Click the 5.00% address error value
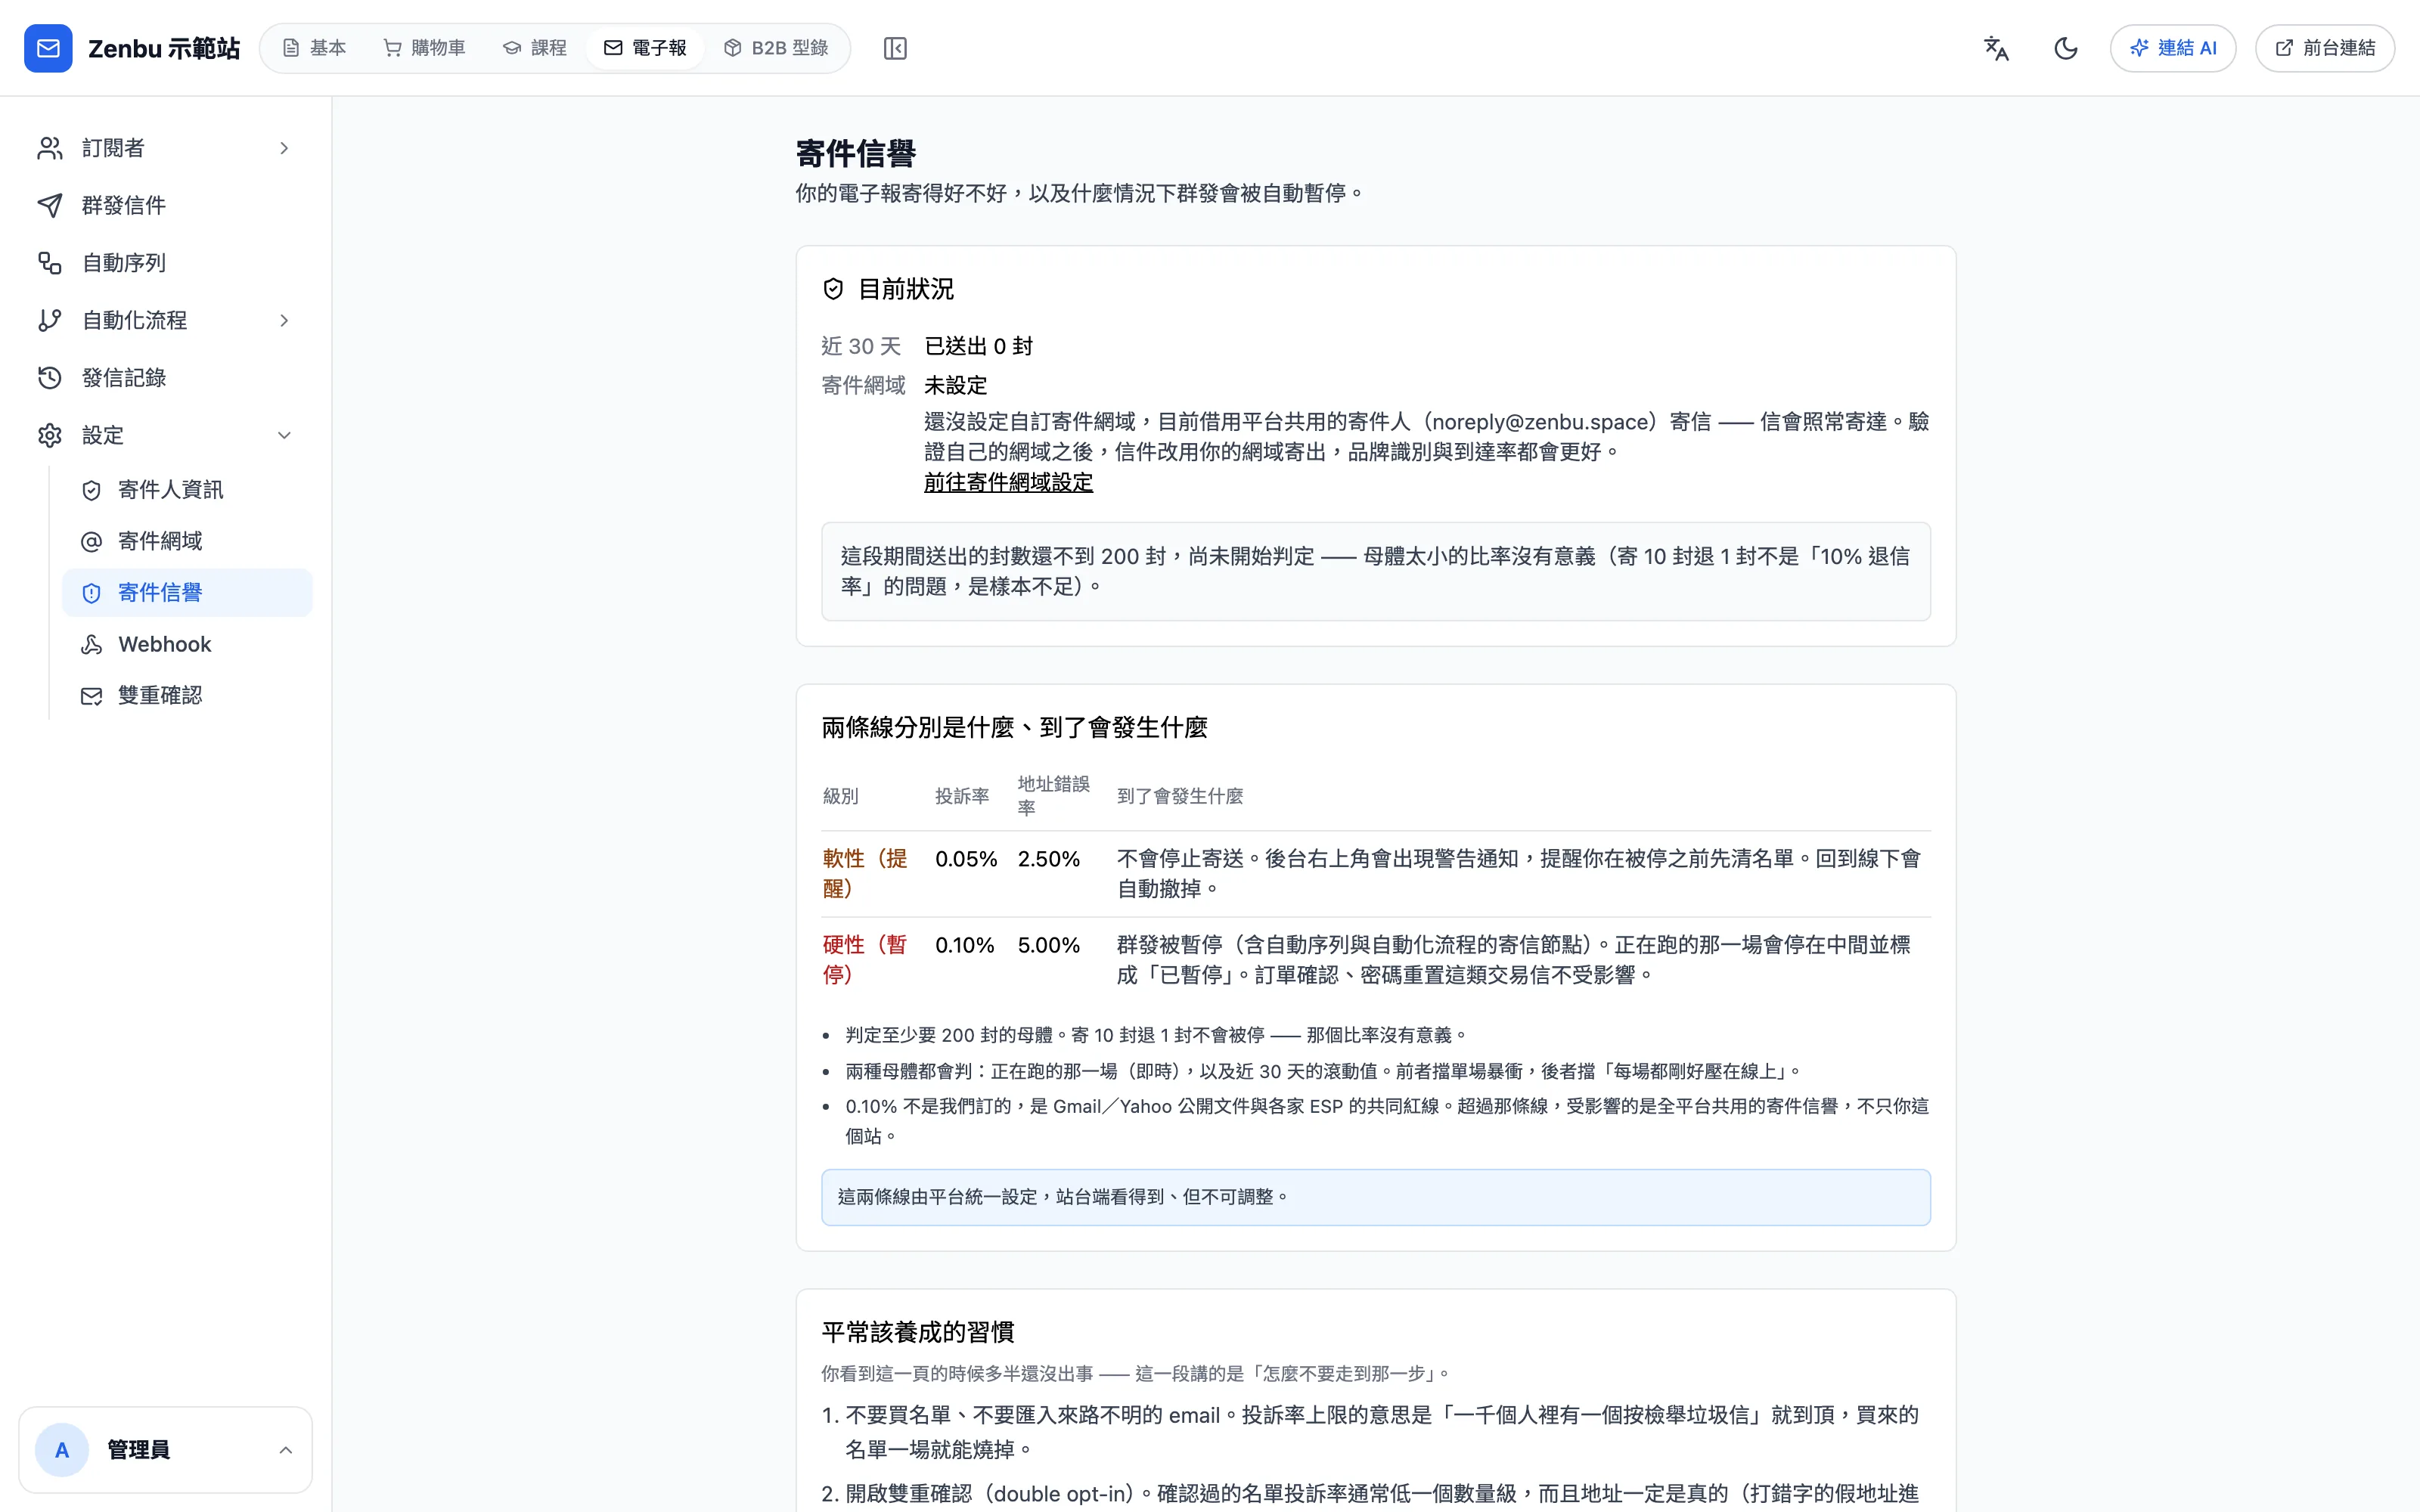This screenshot has width=2420, height=1512. point(1049,945)
